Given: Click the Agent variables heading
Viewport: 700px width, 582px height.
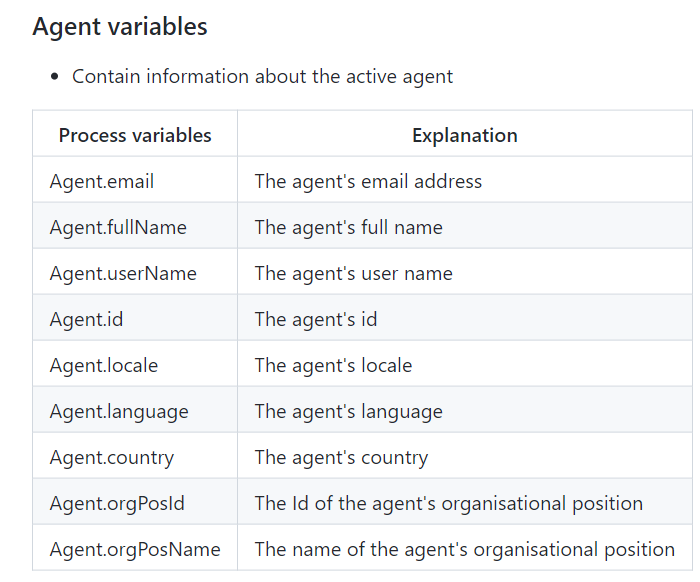Looking at the screenshot, I should point(120,27).
